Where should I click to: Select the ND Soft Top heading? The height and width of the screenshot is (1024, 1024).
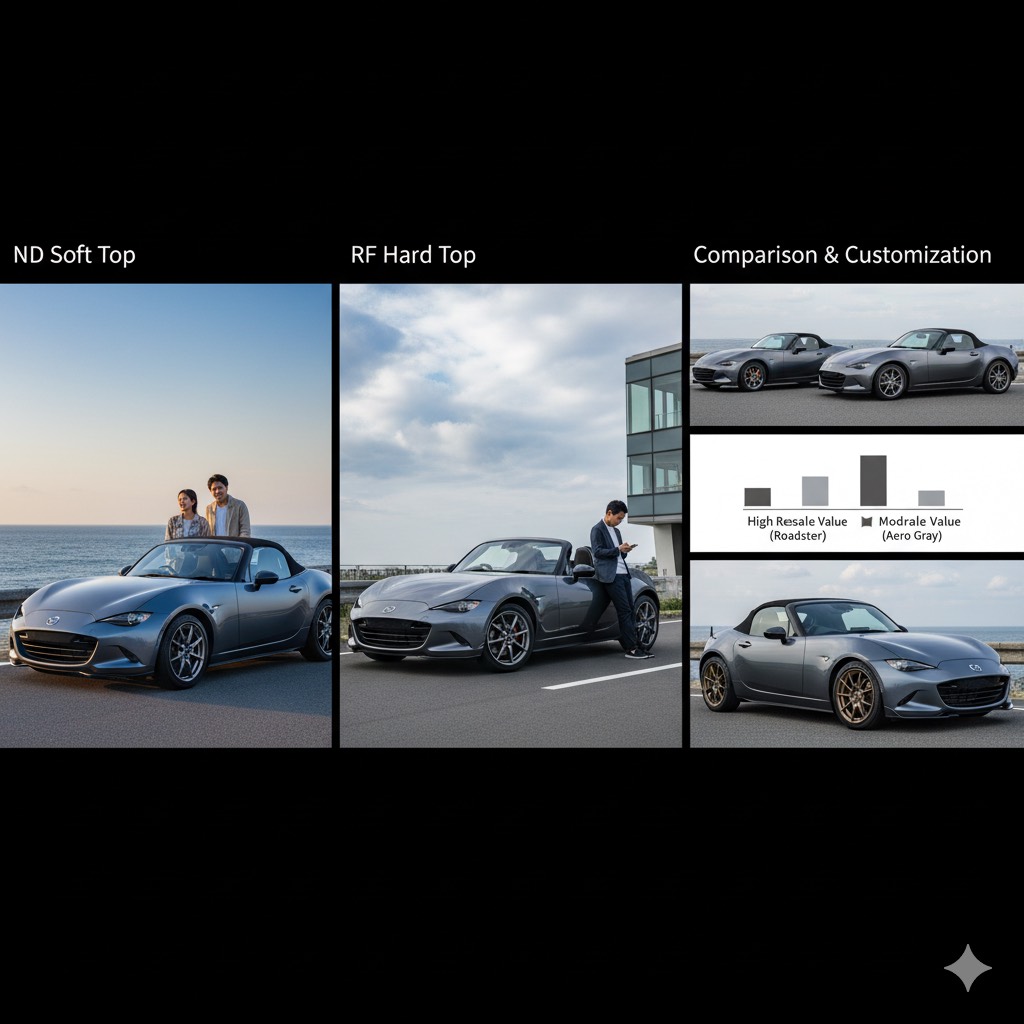(74, 255)
